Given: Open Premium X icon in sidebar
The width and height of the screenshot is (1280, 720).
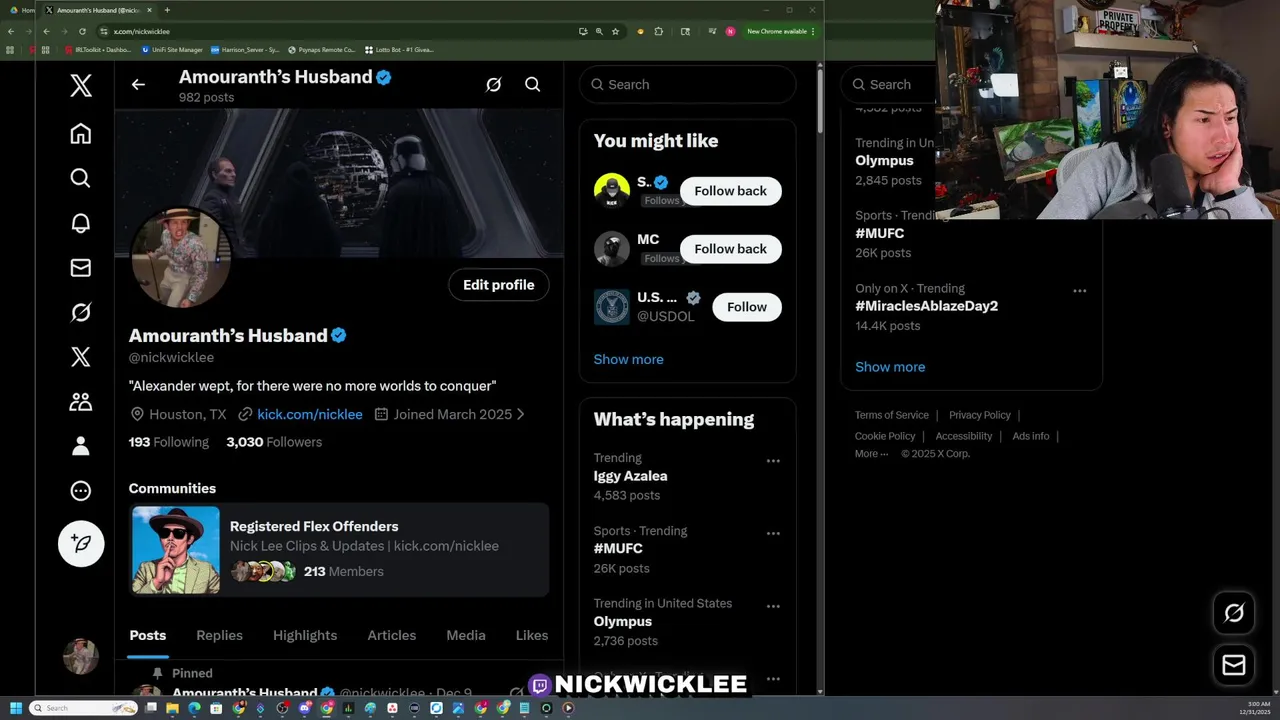Looking at the screenshot, I should click(81, 357).
